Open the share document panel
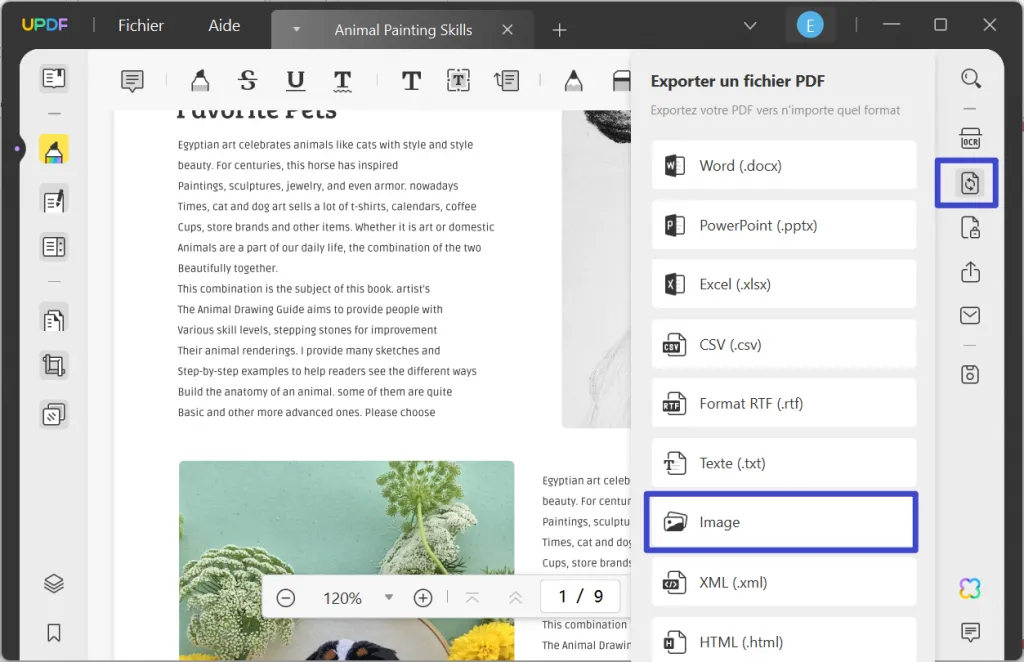This screenshot has height=662, width=1024. 969,271
